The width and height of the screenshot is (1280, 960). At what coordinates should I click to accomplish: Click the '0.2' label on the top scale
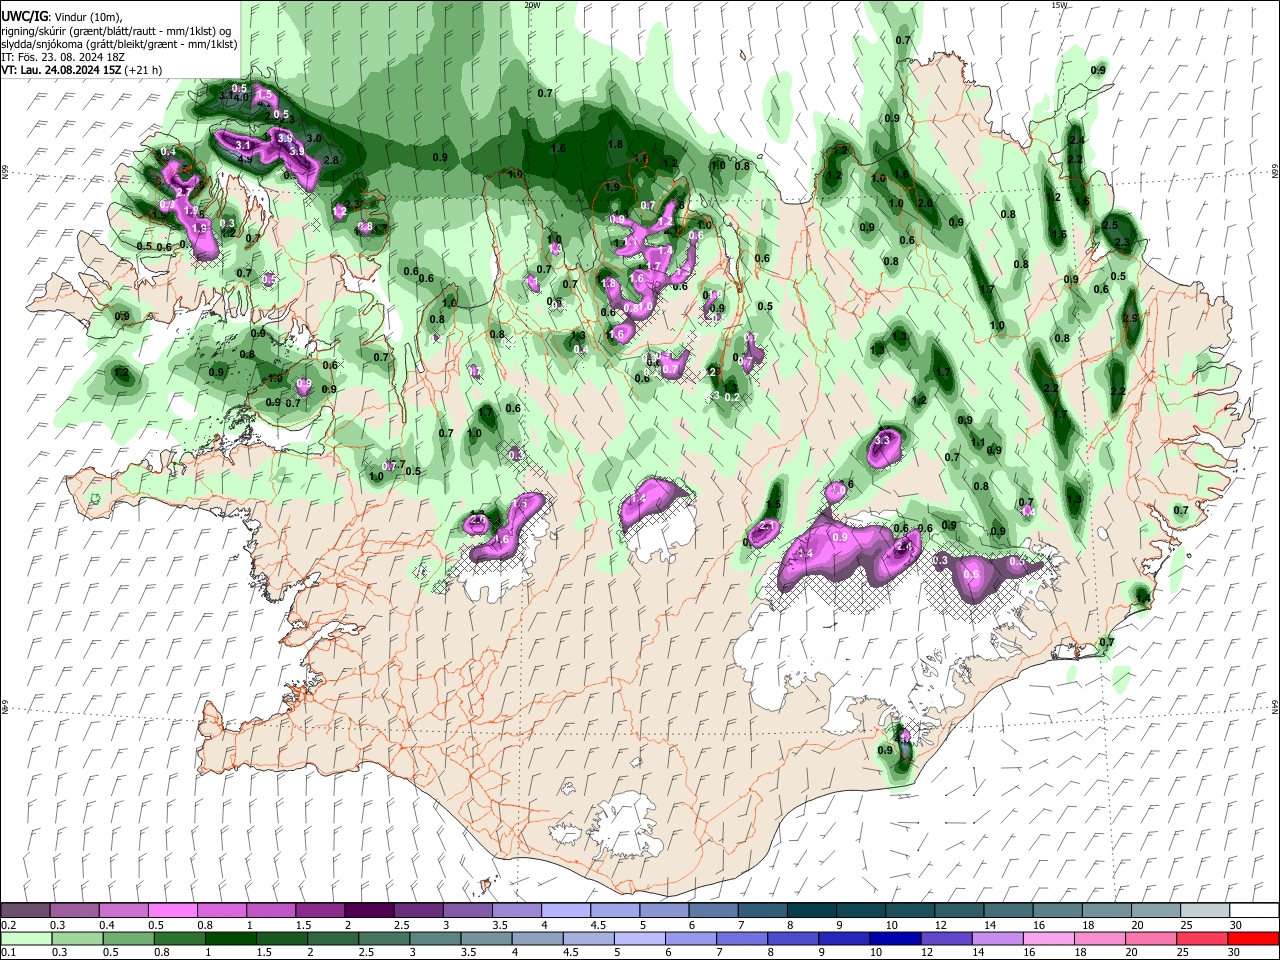pos(8,925)
